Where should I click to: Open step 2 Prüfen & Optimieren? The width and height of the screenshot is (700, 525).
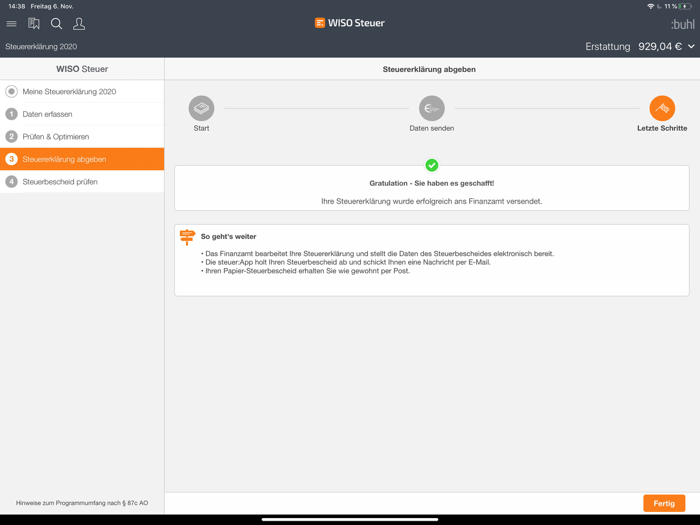click(x=55, y=137)
